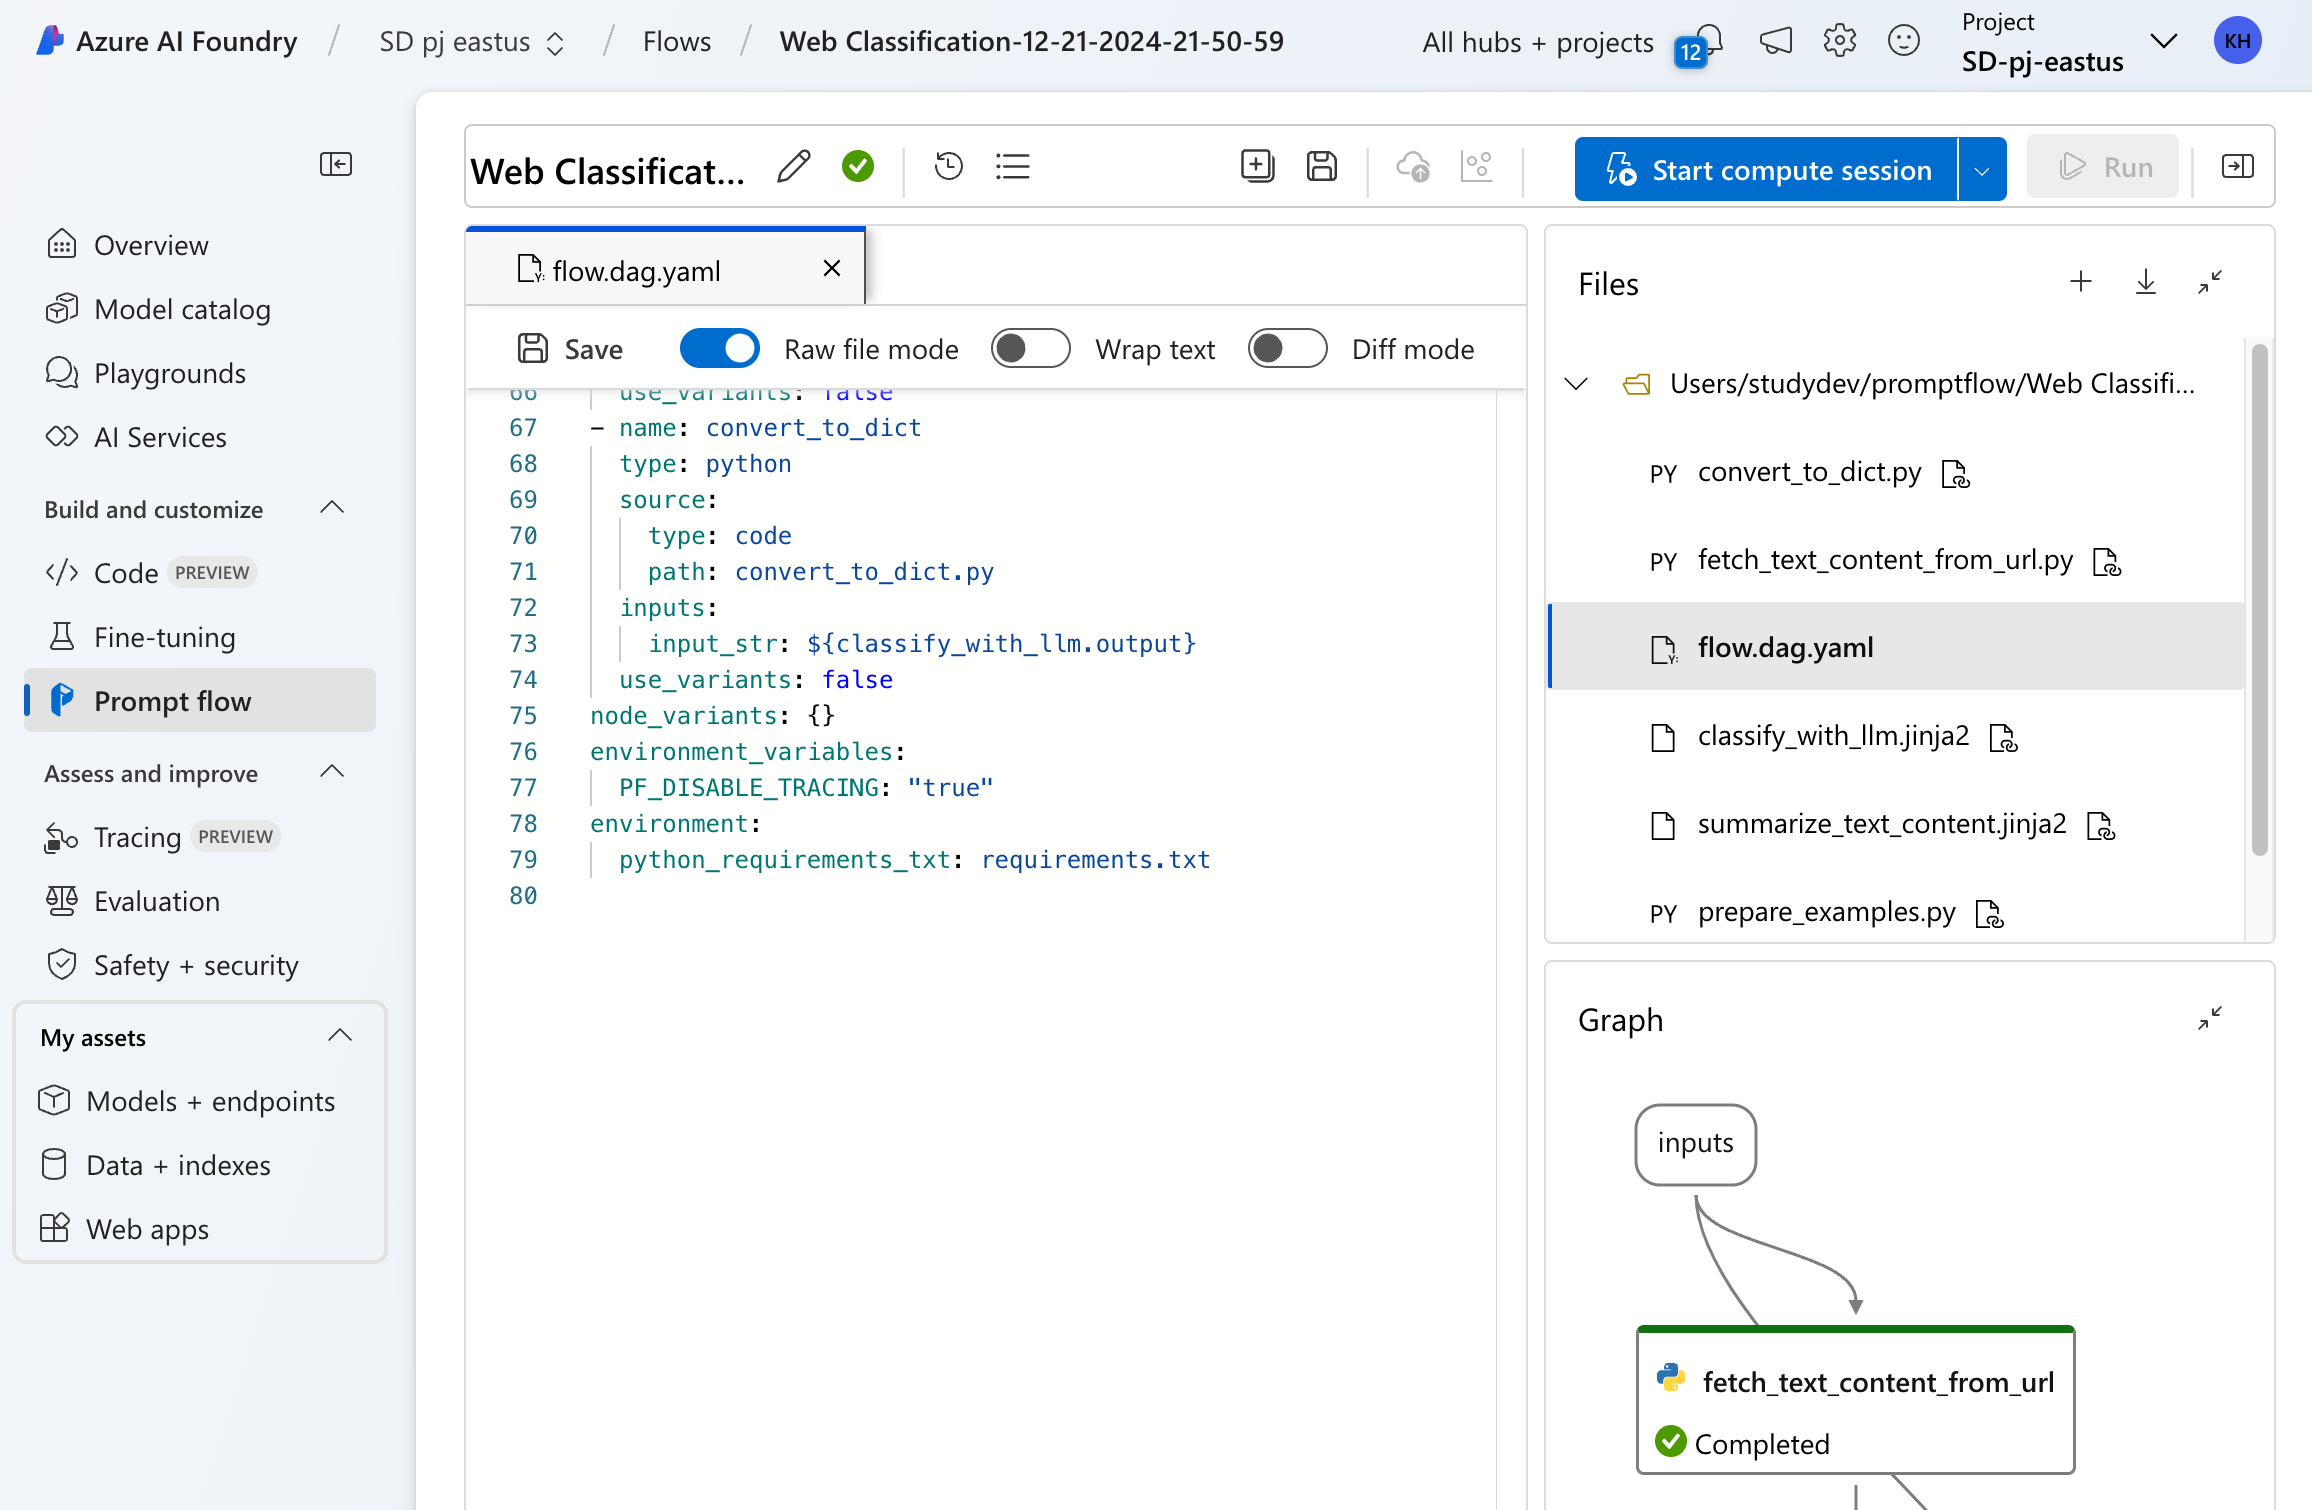Select the fetch_text_content_from_url graph node
2312x1510 pixels.
(x=1856, y=1399)
